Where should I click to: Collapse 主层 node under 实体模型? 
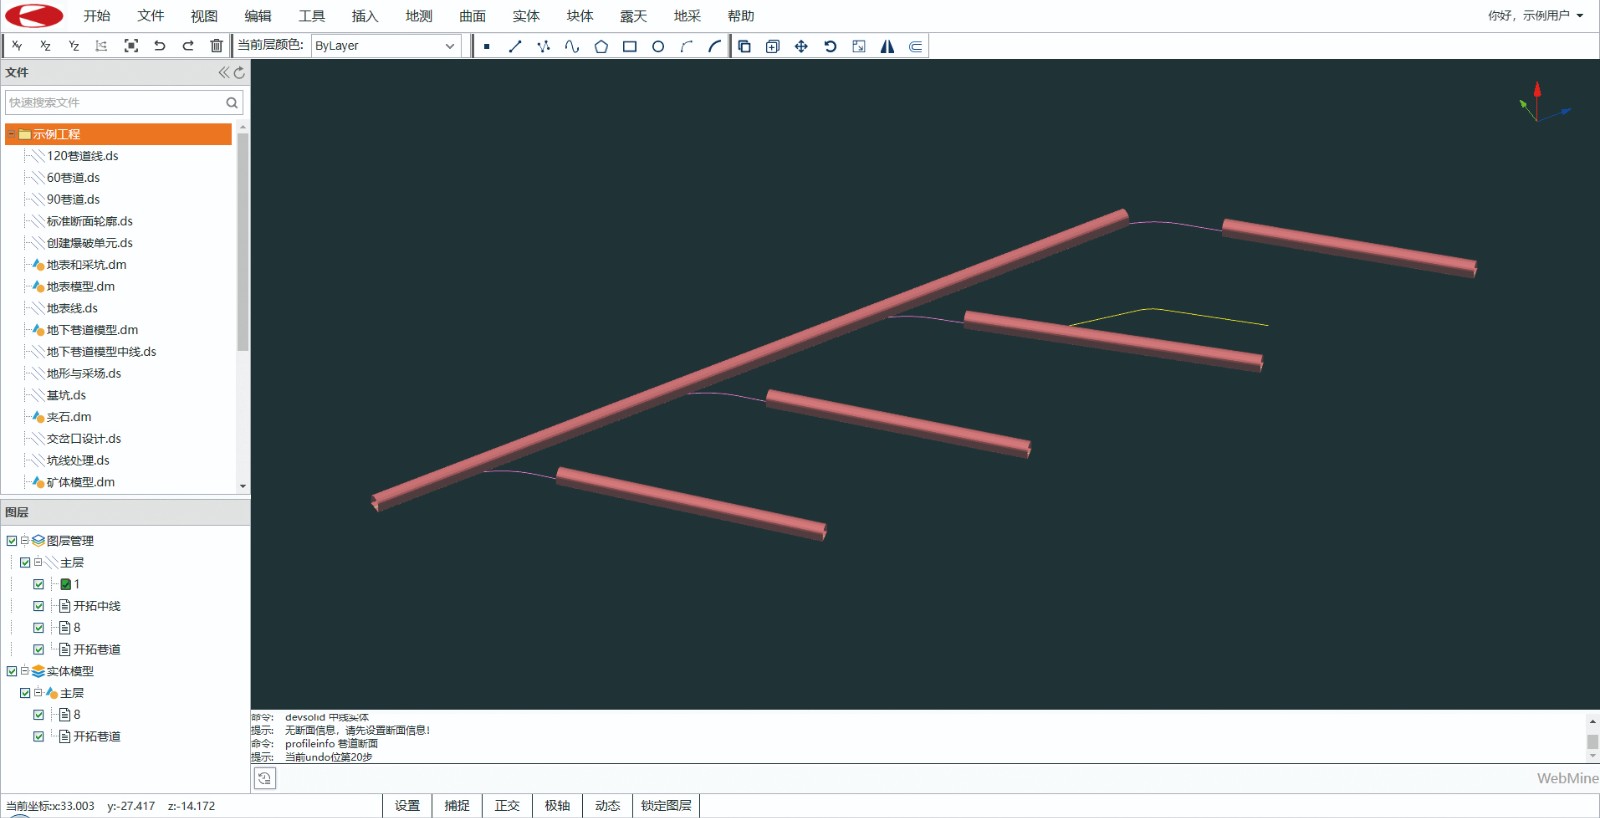(37, 692)
